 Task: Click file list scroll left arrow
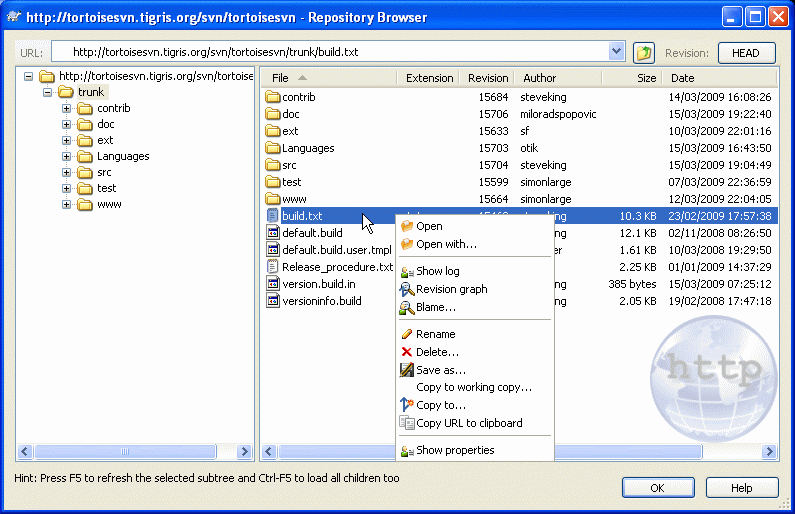tap(269, 451)
